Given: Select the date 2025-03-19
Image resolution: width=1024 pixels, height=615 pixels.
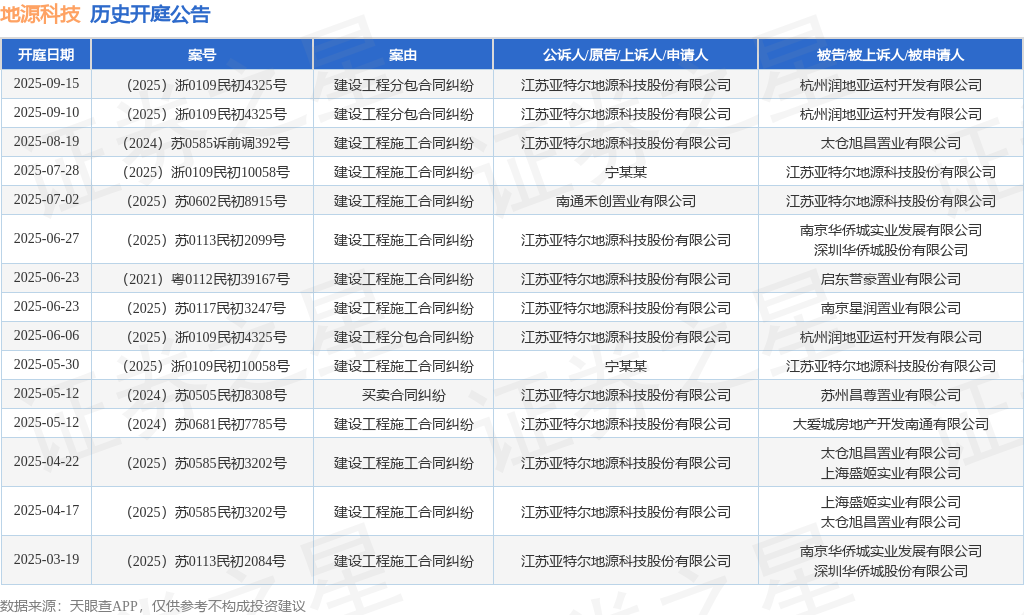Looking at the screenshot, I should (46, 560).
